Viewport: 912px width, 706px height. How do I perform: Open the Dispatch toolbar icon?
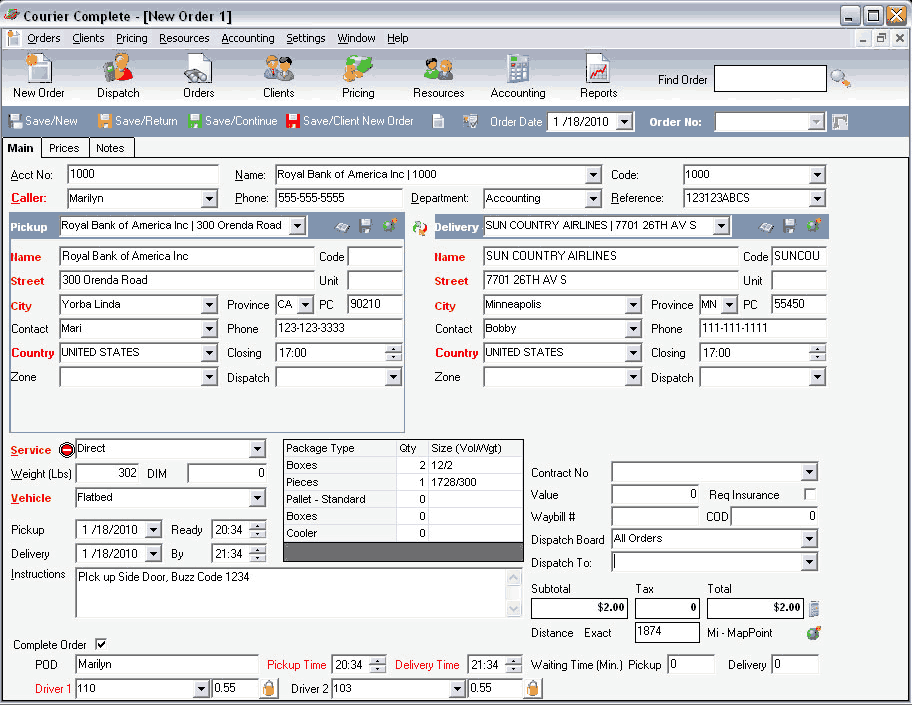[118, 77]
